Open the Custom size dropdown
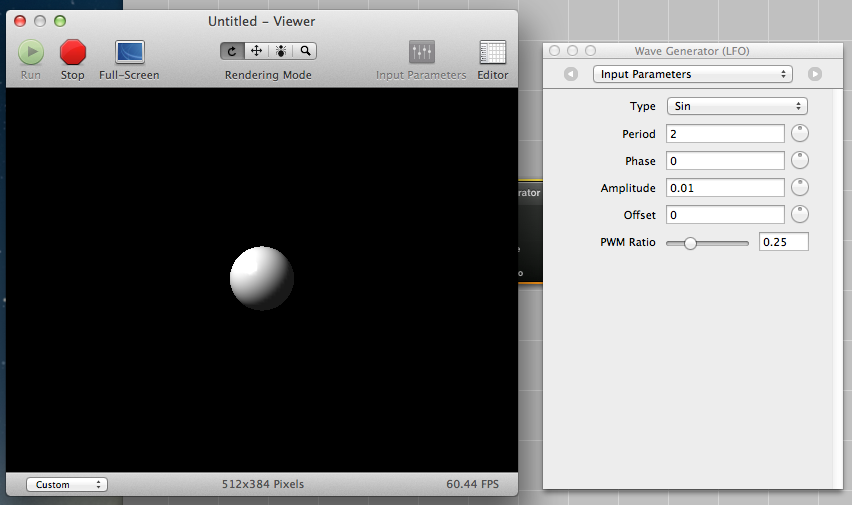Screen dimensions: 852x505 [x=66, y=484]
